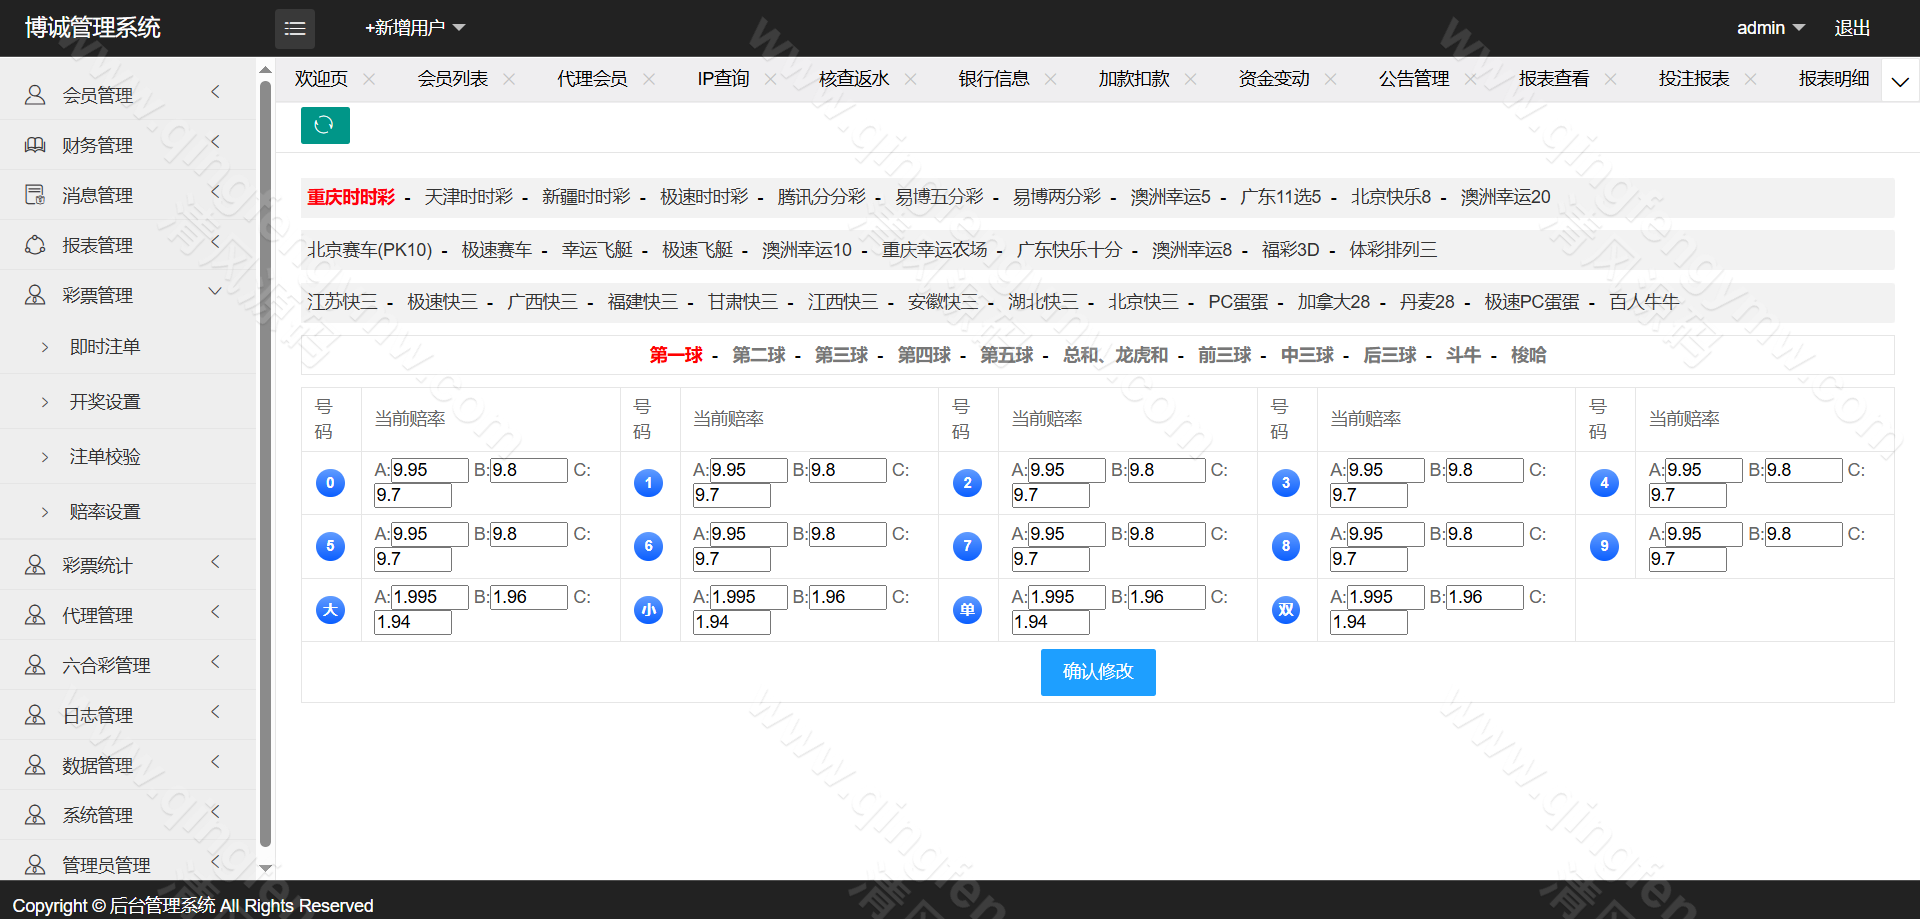Click the 消息管理 message icon in sidebar
This screenshot has width=1920, height=919.
(x=35, y=195)
